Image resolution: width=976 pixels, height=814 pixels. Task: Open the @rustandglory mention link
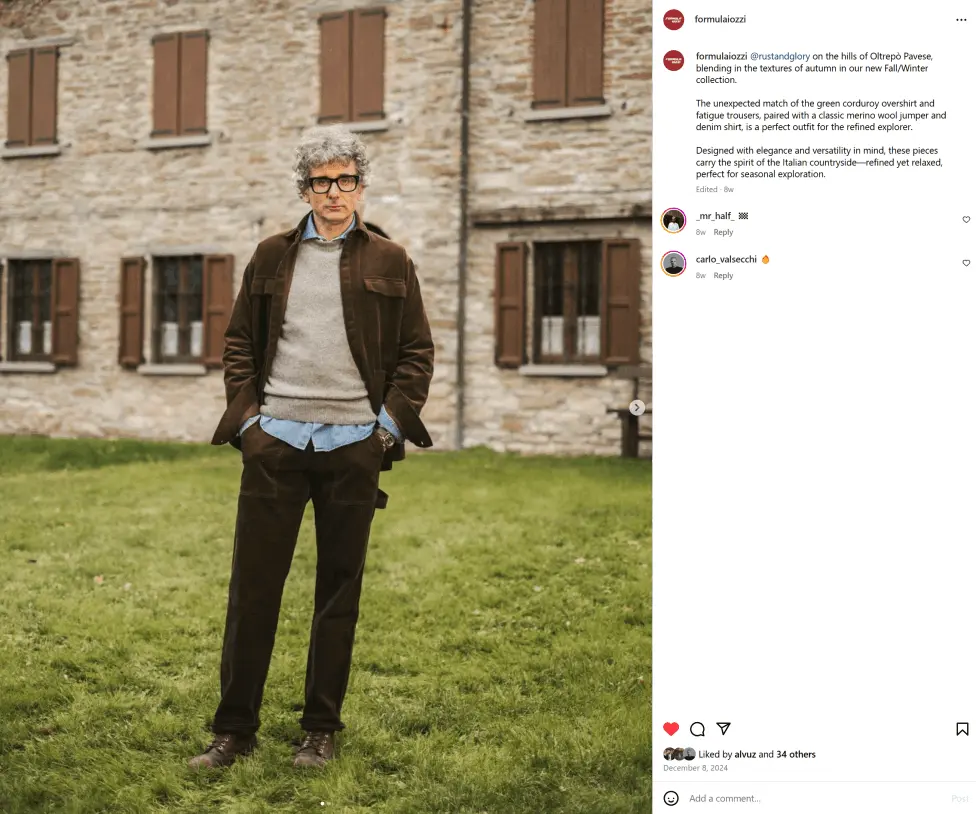[780, 56]
